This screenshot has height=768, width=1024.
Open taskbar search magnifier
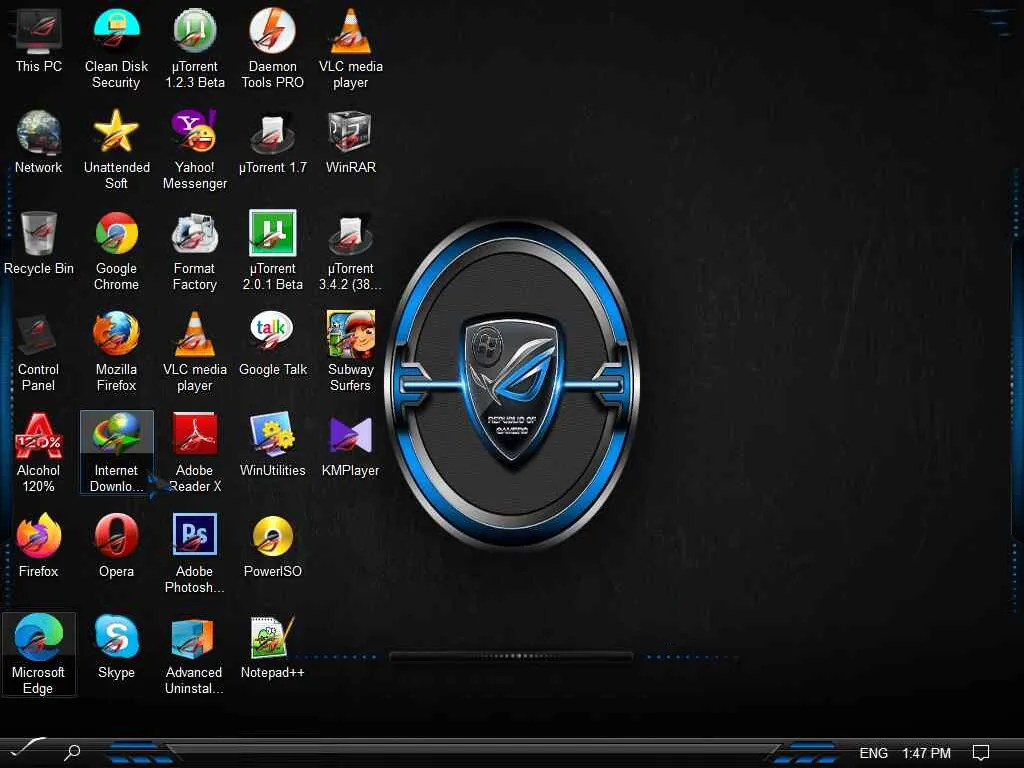pyautogui.click(x=72, y=752)
